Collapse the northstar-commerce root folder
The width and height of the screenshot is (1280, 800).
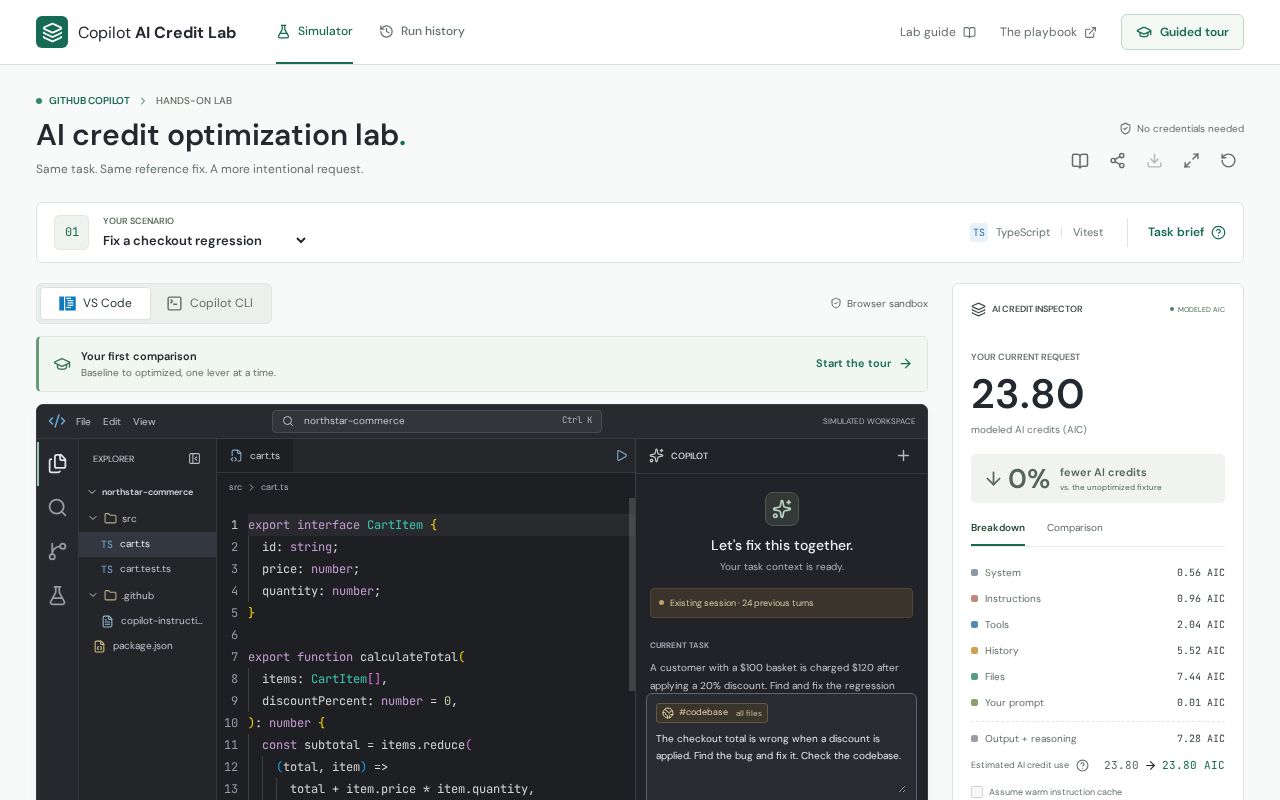[147, 492]
